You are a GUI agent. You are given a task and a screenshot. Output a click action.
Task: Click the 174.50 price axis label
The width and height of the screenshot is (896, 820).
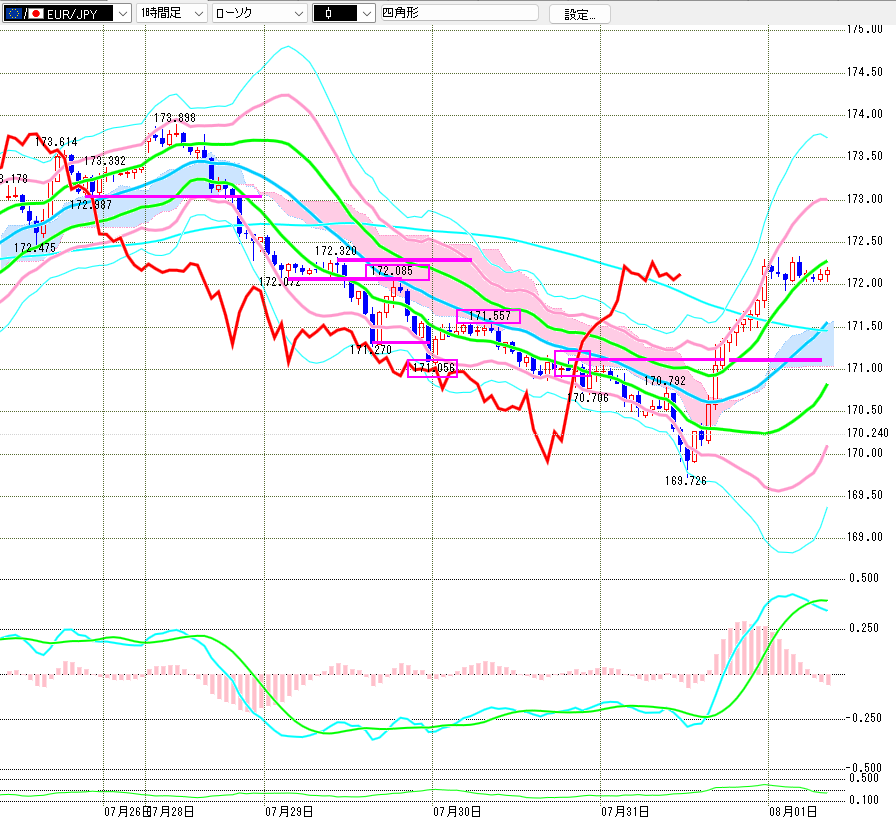pos(865,72)
